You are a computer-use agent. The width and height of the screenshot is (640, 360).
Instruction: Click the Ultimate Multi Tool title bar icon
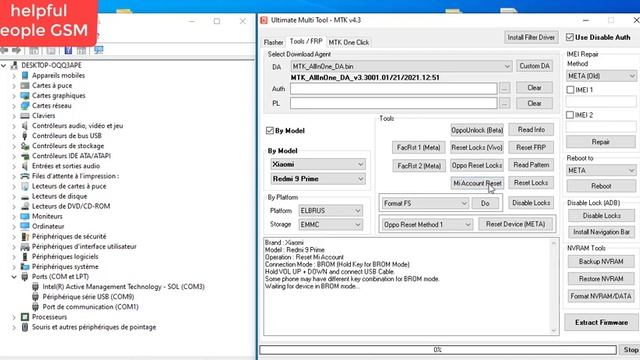264,20
